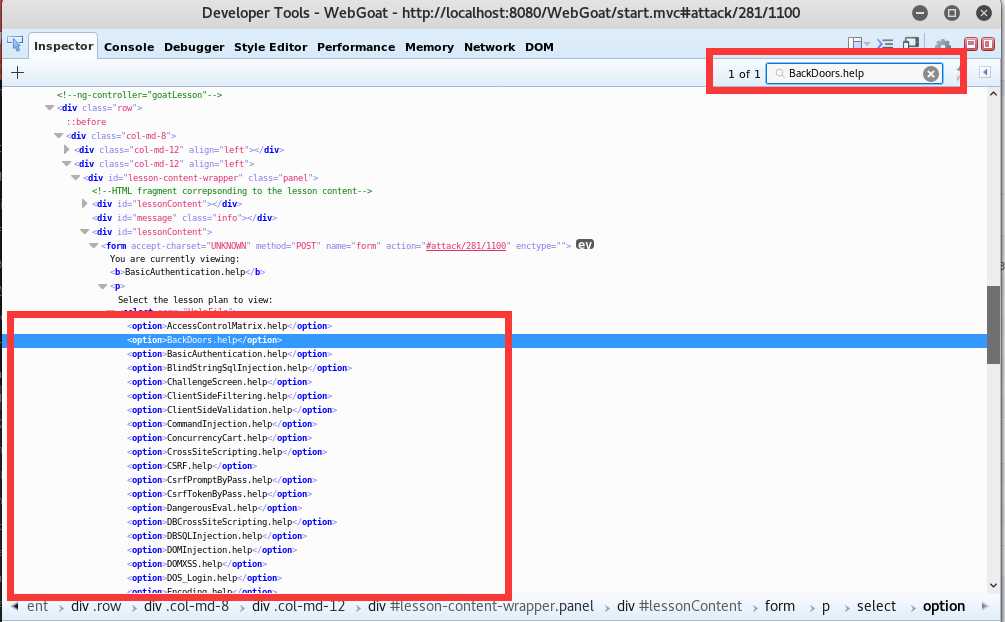The image size is (1005, 622).
Task: Select the ChallengeScreen.help option
Action: click(x=220, y=382)
